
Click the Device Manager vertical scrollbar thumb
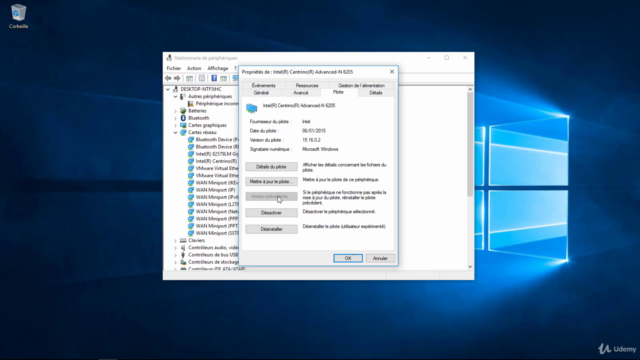tap(470, 144)
